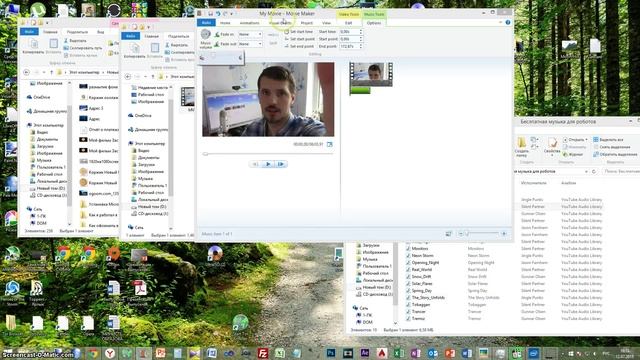Image resolution: width=640 pixels, height=360 pixels.
Task: Click Свойства icon in music folder window
Action: click(552, 147)
